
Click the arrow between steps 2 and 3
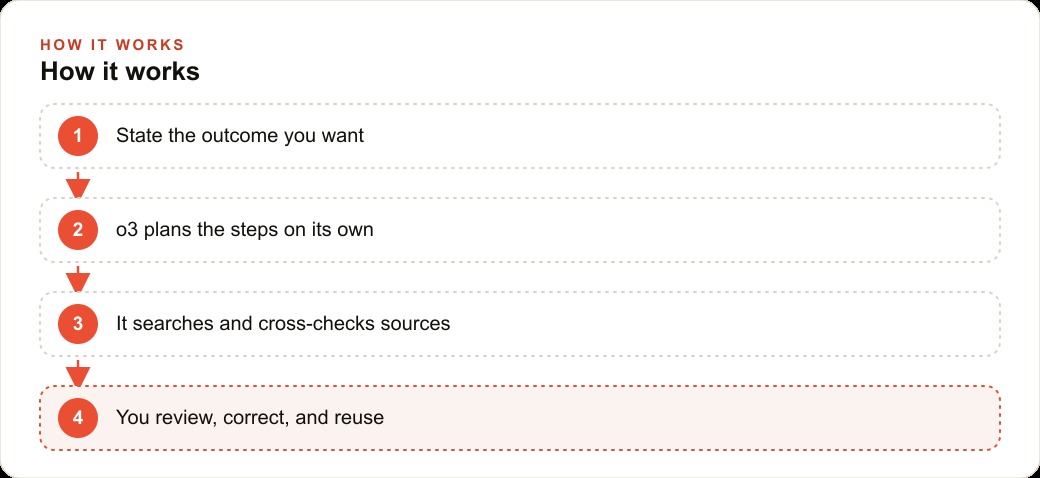tap(78, 278)
